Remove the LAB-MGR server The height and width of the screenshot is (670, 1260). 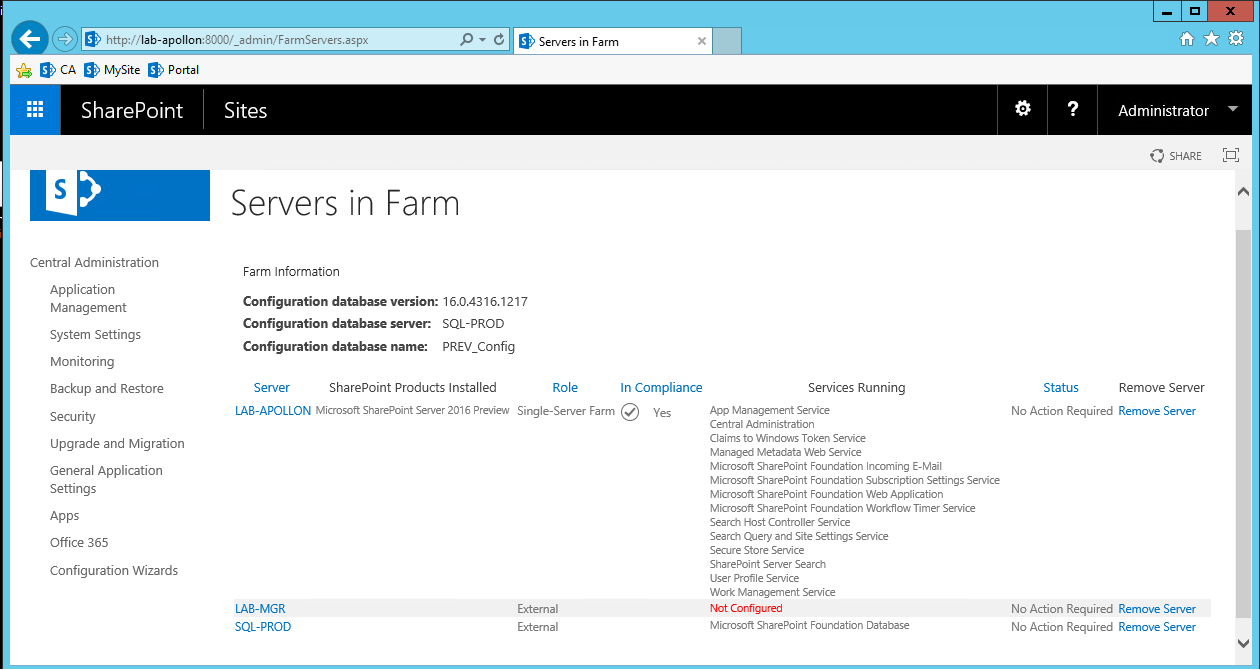1157,608
